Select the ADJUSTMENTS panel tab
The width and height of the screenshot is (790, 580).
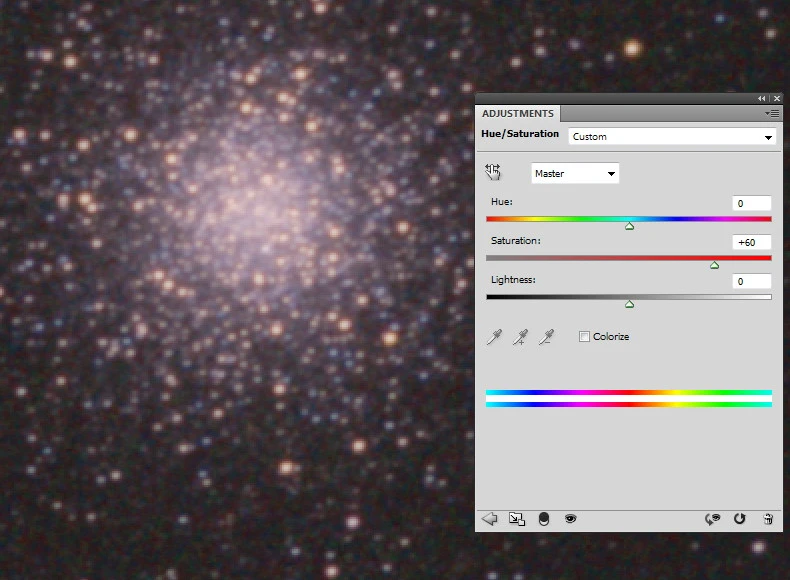tap(518, 114)
